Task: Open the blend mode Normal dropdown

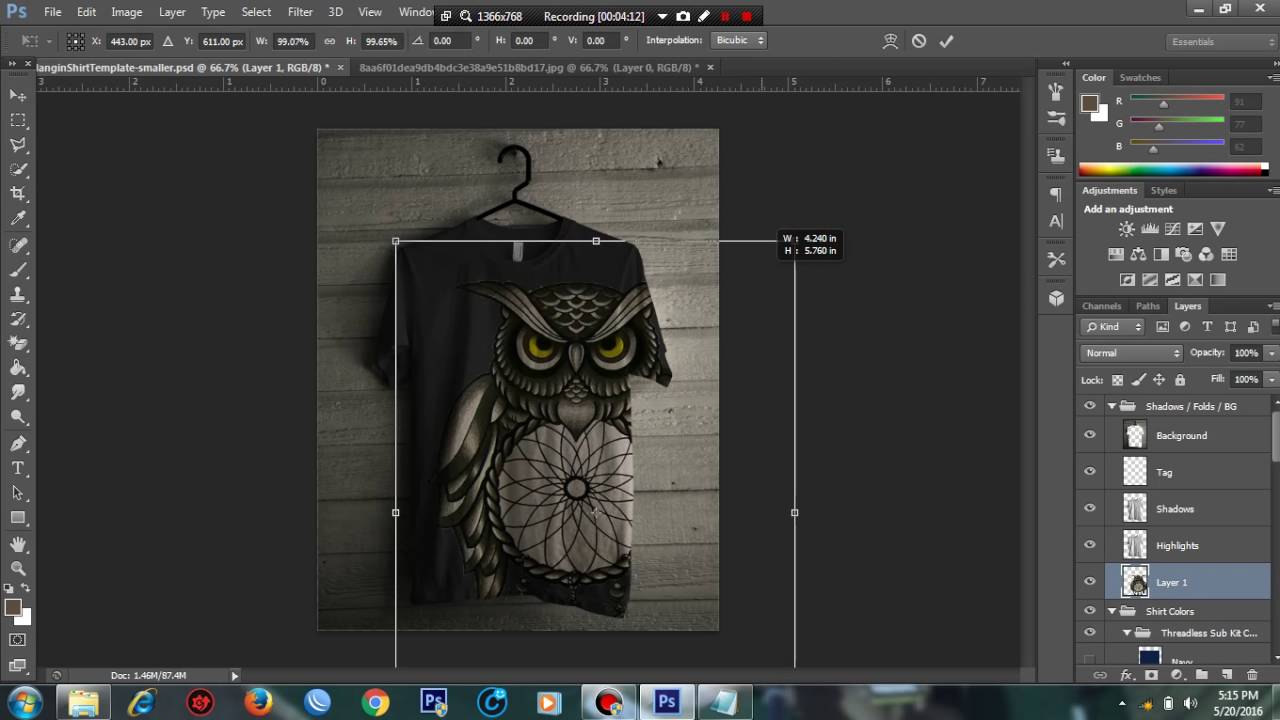Action: click(x=1132, y=353)
